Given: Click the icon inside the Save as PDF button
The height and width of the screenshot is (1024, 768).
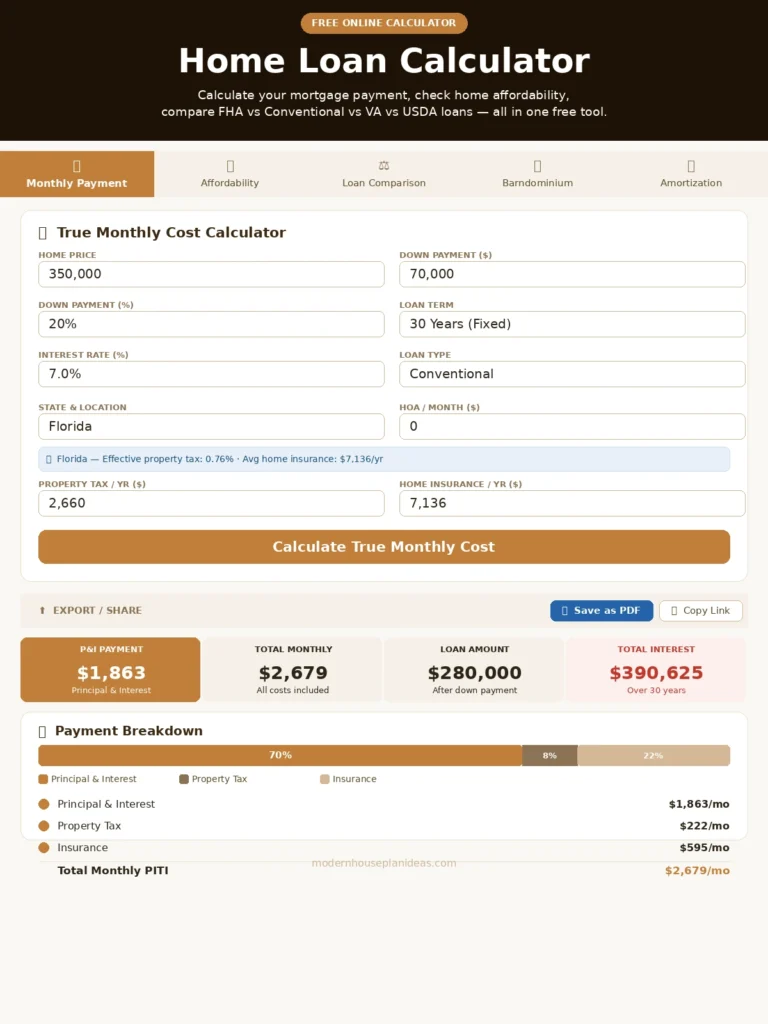Looking at the screenshot, I should tap(565, 611).
